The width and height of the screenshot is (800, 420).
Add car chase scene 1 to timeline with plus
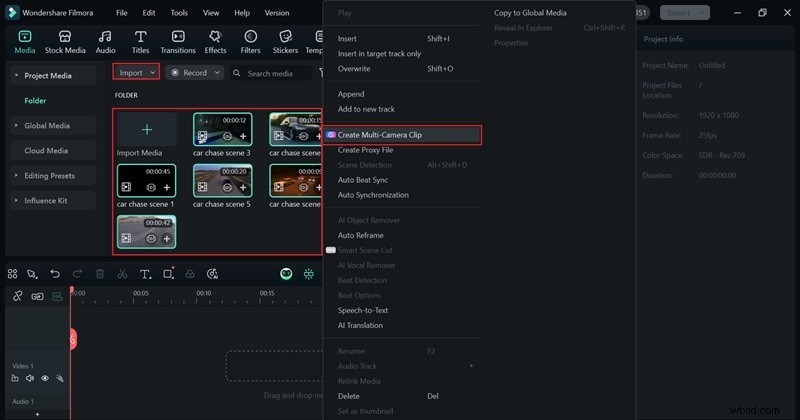click(166, 187)
